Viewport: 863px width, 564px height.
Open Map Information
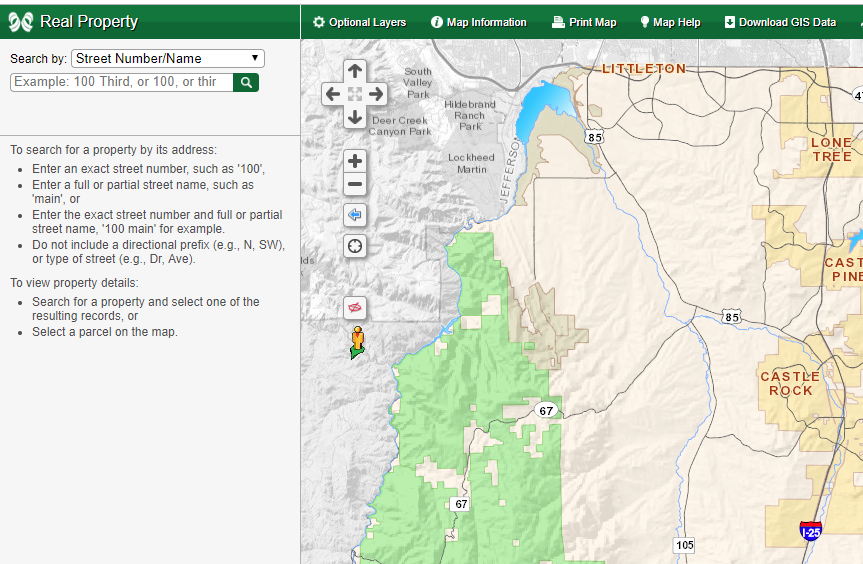click(478, 22)
